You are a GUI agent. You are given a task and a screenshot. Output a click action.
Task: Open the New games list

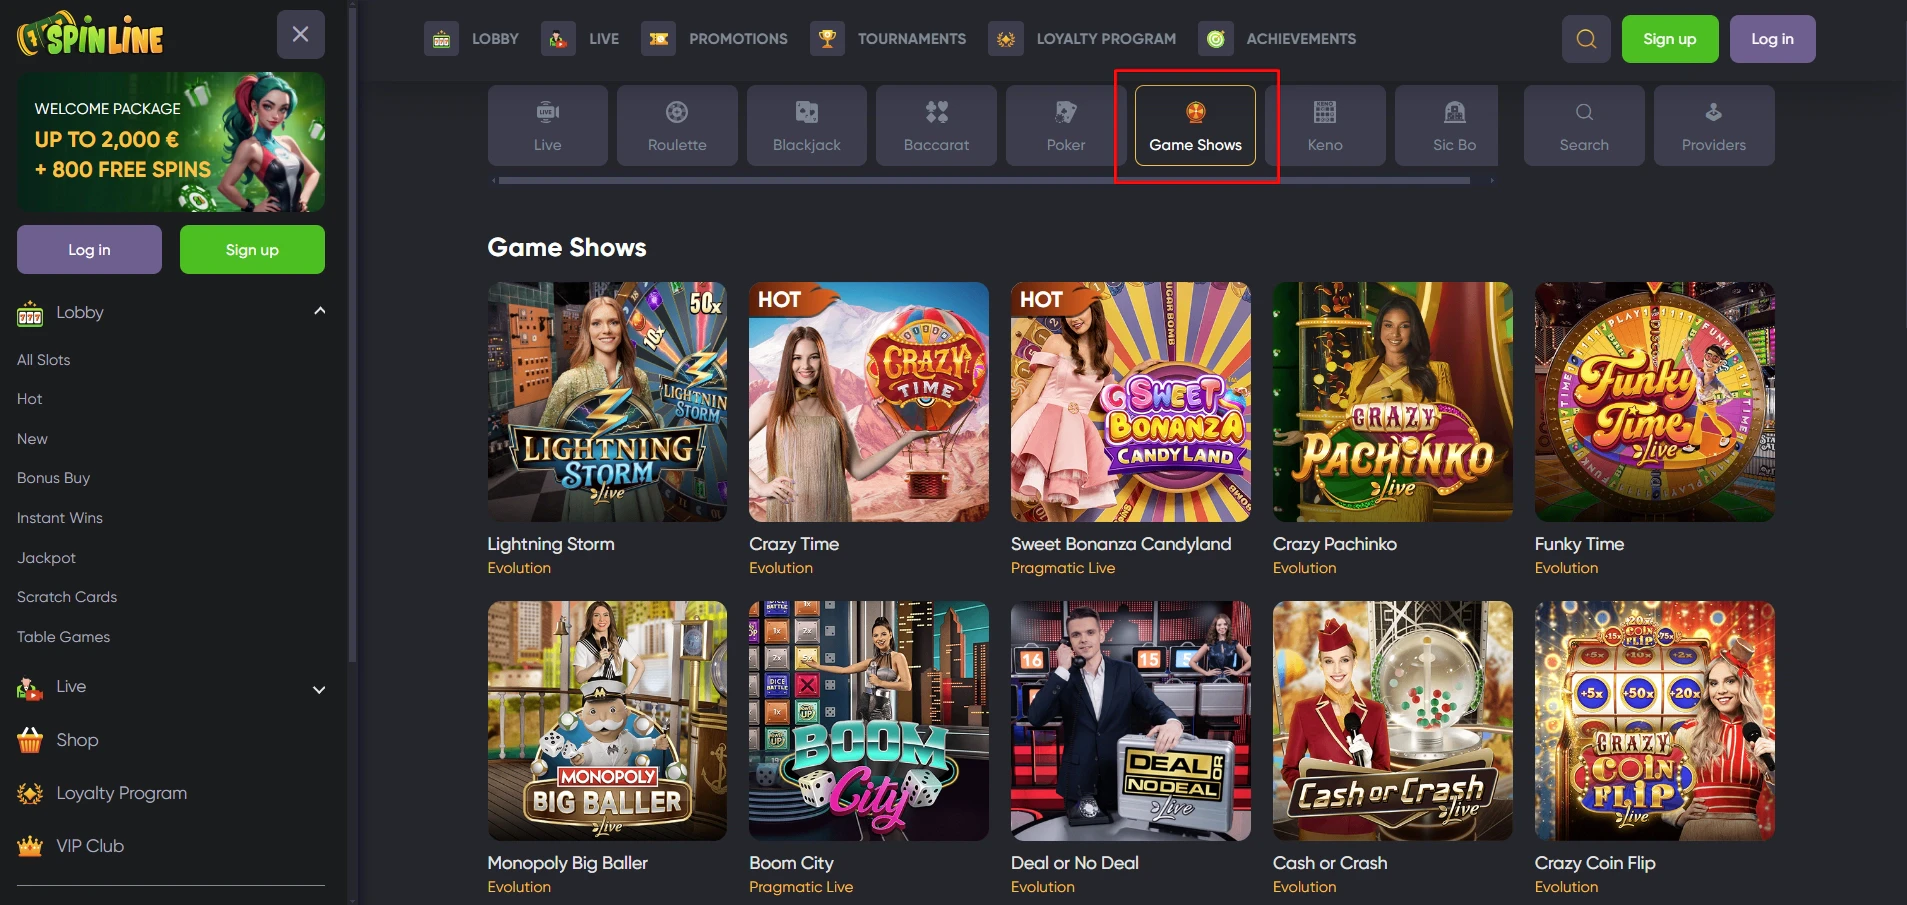(x=32, y=439)
